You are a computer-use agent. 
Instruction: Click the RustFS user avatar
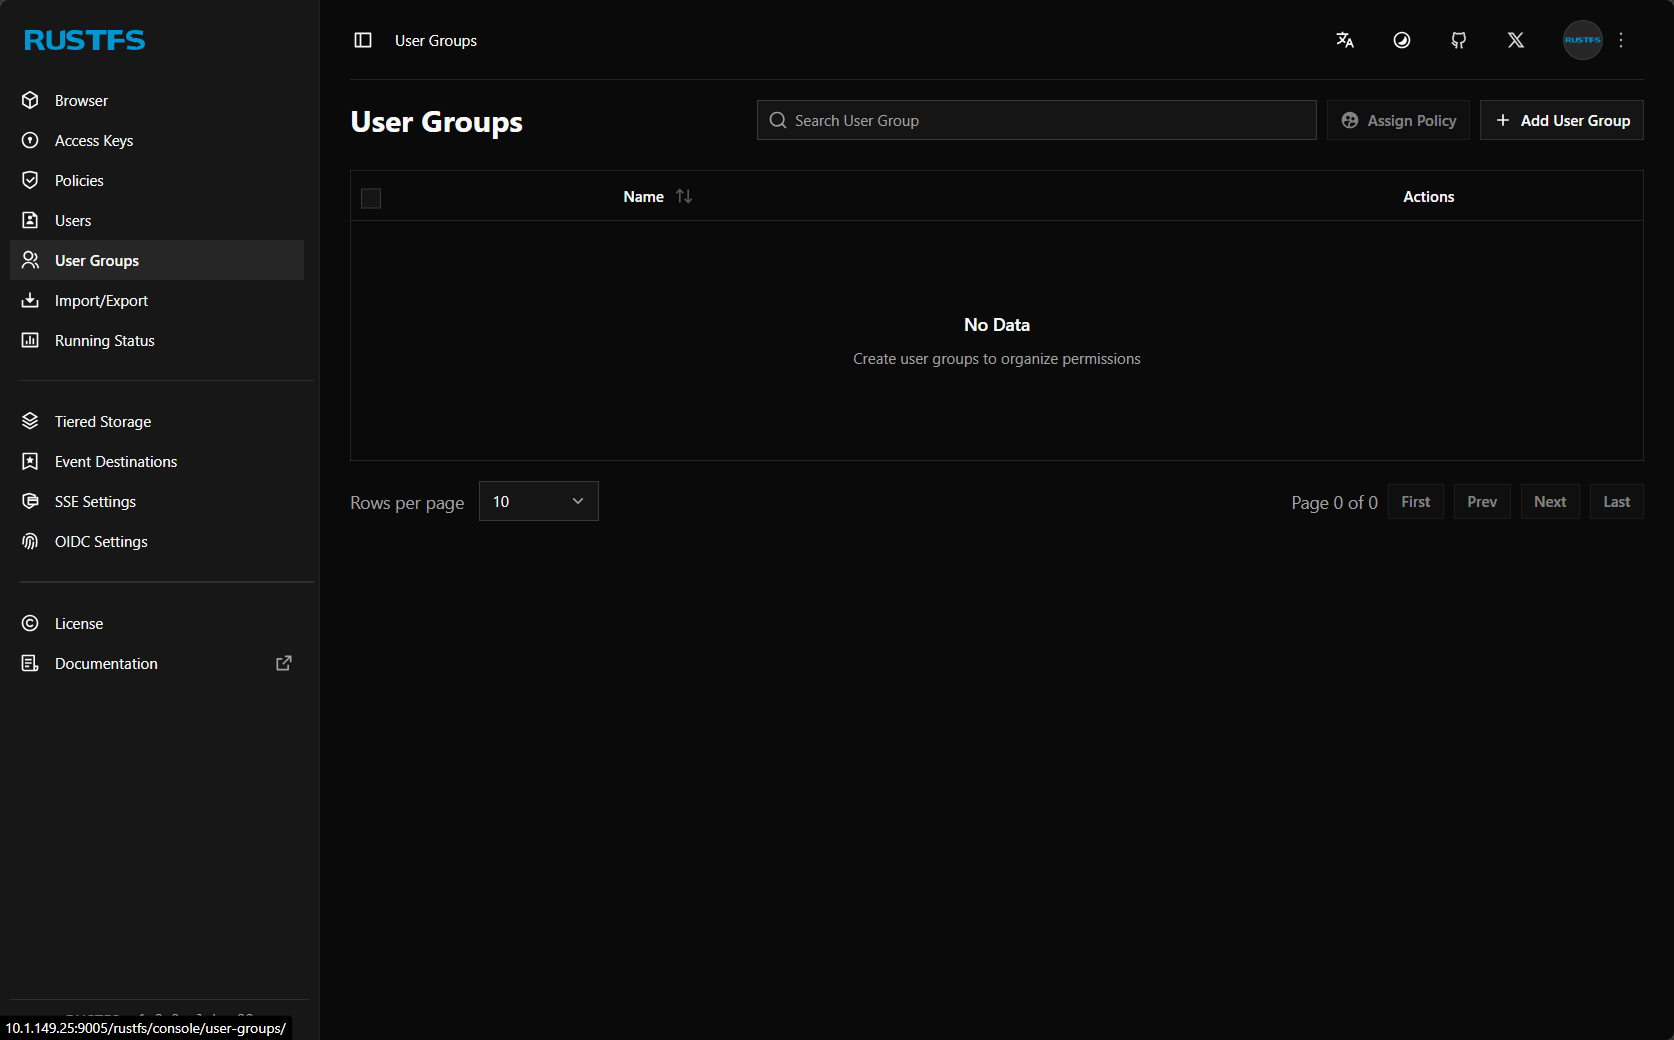pos(1582,40)
